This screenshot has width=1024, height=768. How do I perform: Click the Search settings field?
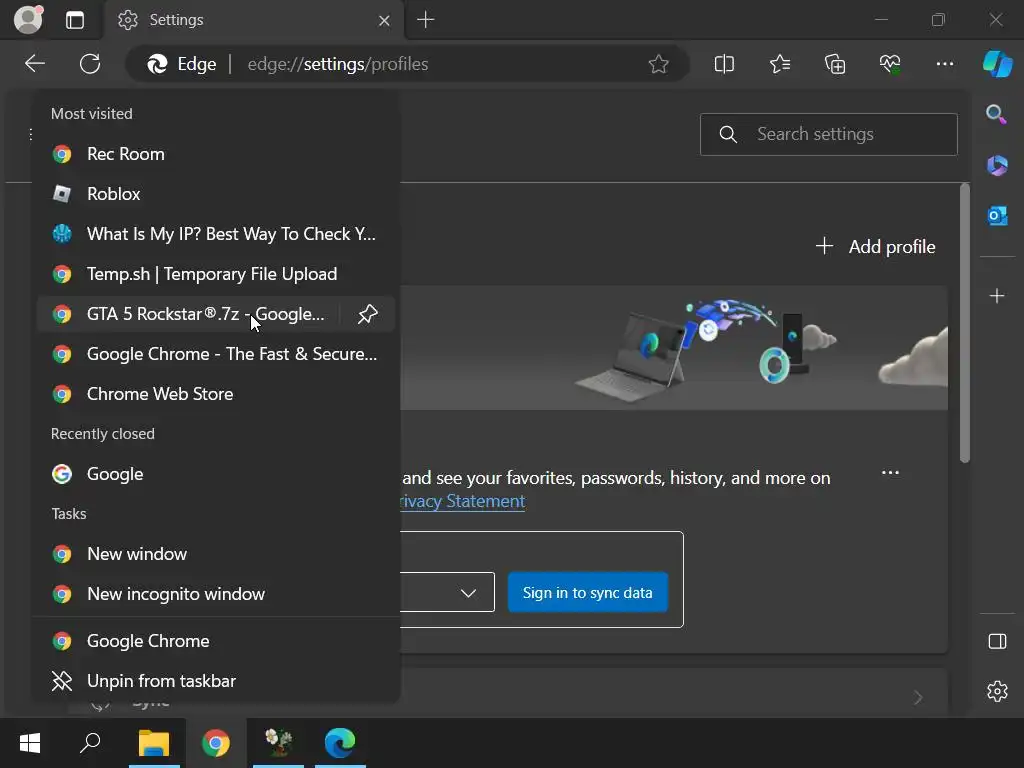[x=829, y=135]
